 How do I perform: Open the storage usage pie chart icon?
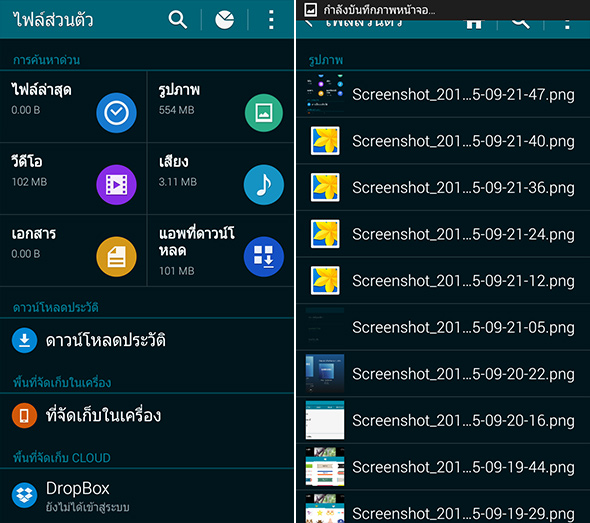coord(224,20)
